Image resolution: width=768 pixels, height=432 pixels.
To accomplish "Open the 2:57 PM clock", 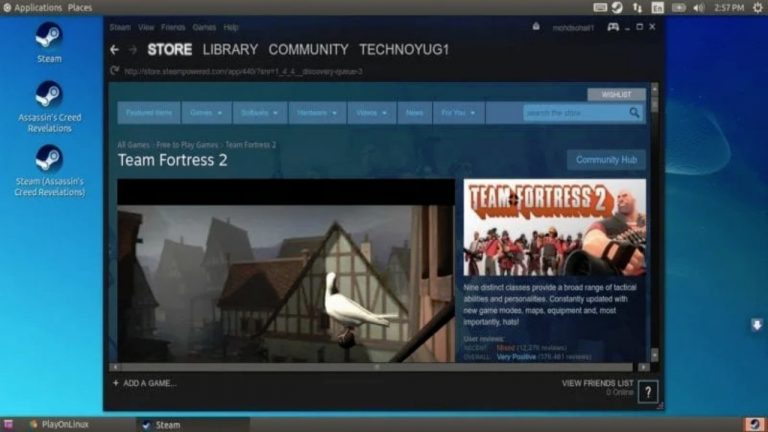I will tap(729, 7).
